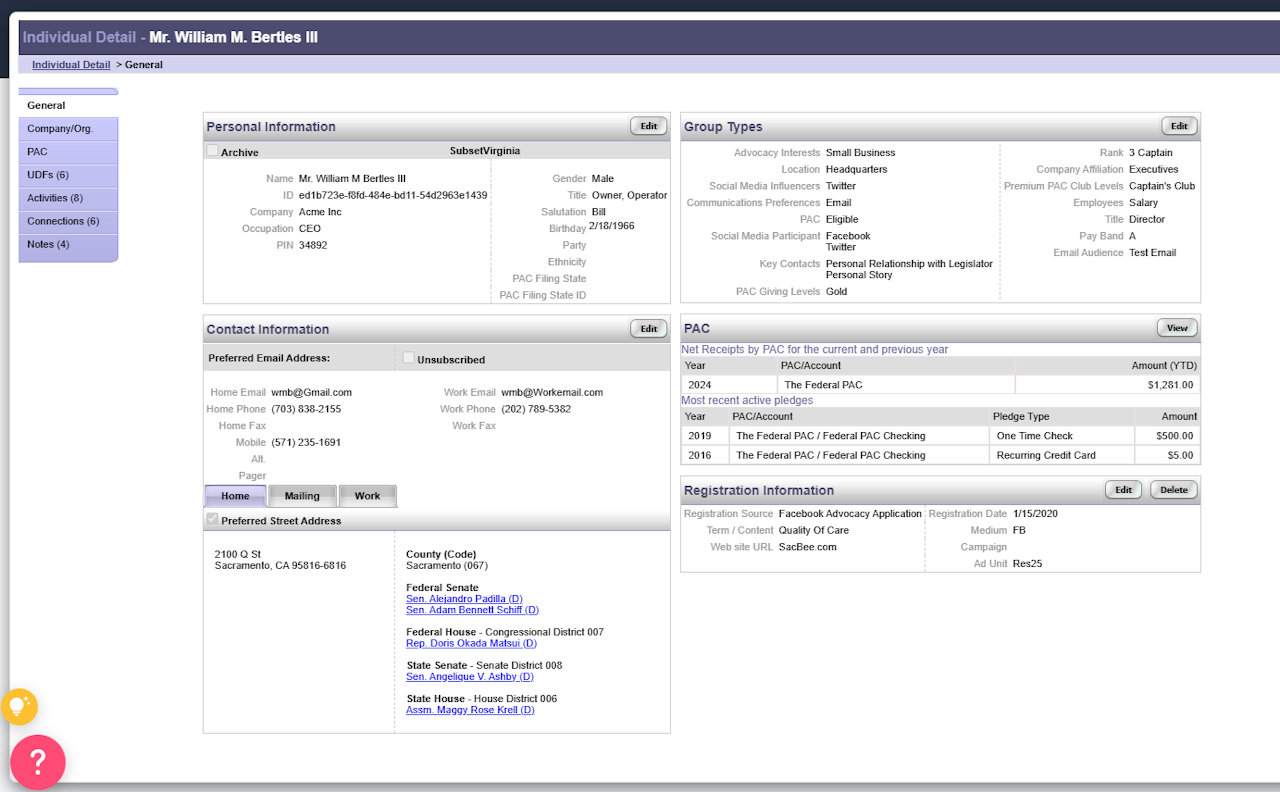Open the Activities (8) sidebar tab
Image resolution: width=1280 pixels, height=792 pixels.
coord(55,198)
